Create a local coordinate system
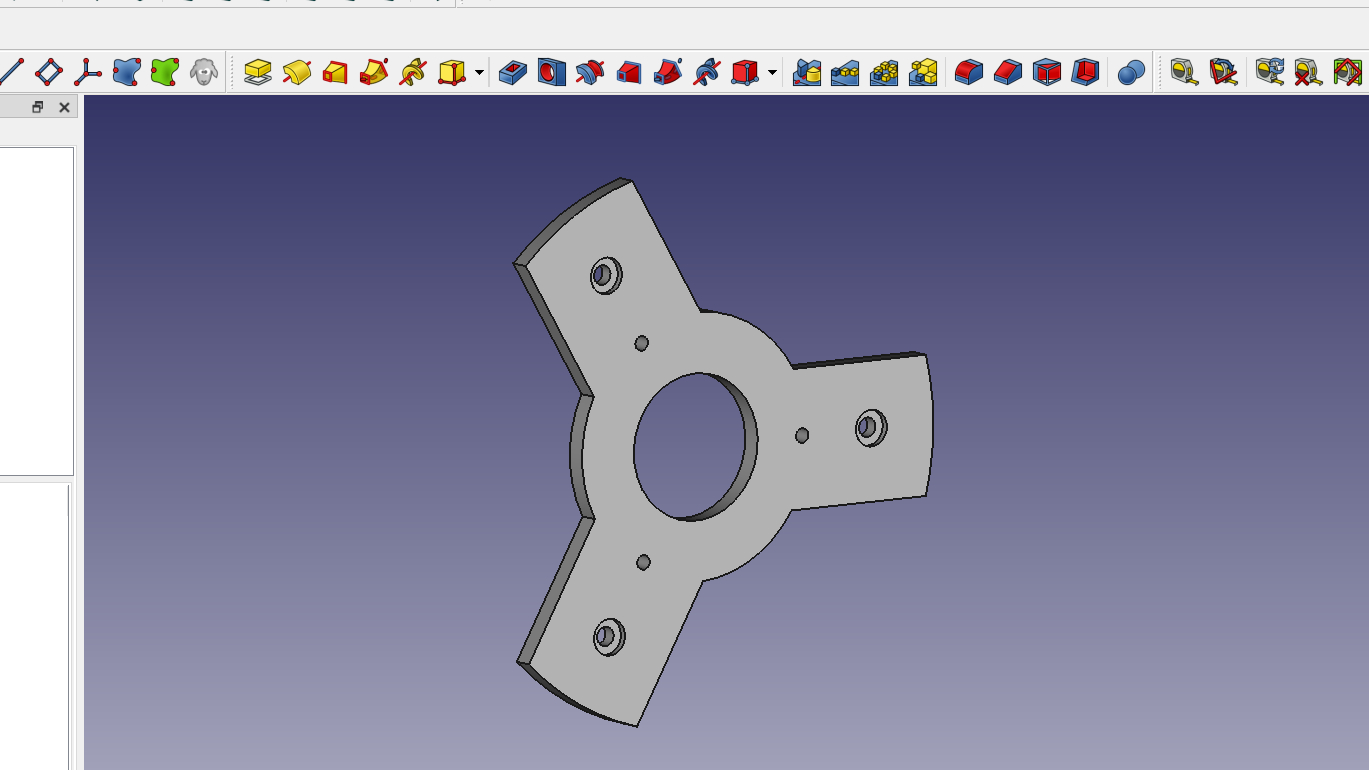 88,72
